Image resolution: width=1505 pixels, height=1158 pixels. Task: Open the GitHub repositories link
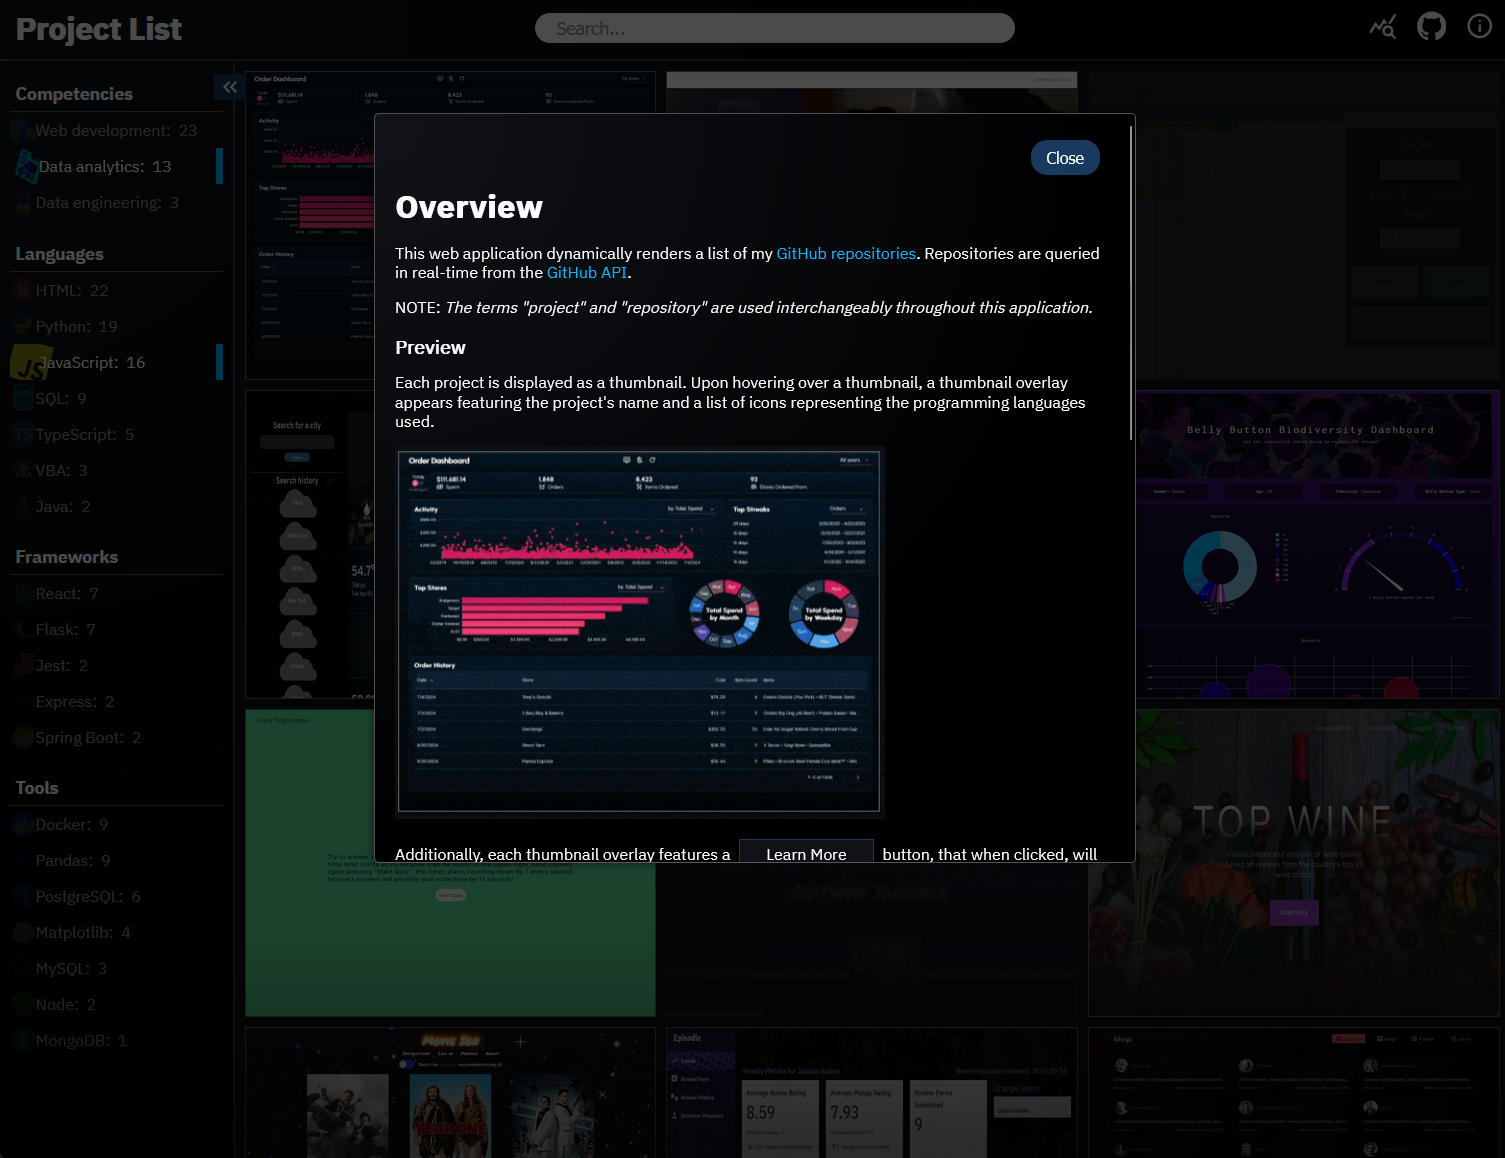tap(846, 254)
